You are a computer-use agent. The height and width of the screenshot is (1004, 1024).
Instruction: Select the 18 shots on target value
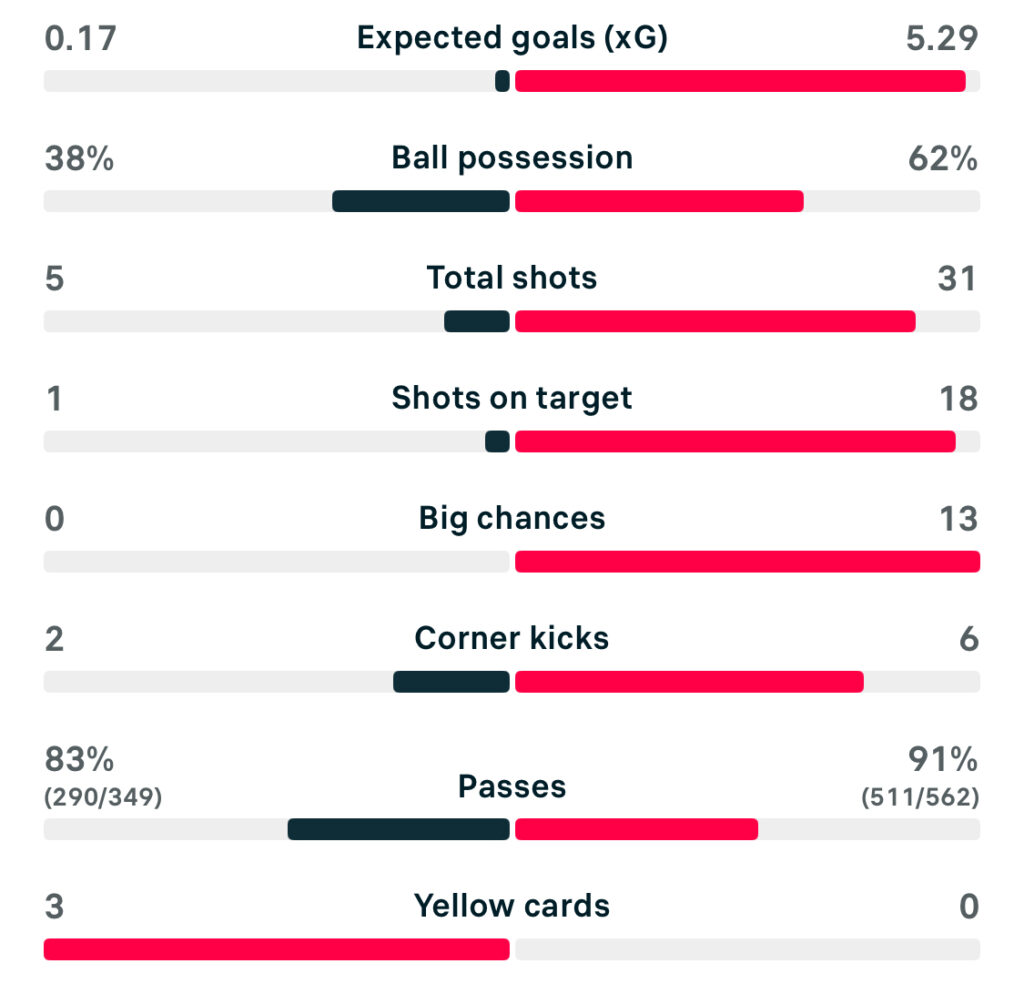(958, 398)
